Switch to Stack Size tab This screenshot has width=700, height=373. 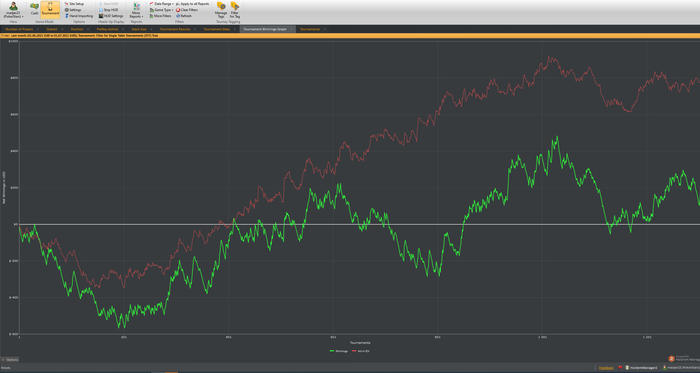139,29
